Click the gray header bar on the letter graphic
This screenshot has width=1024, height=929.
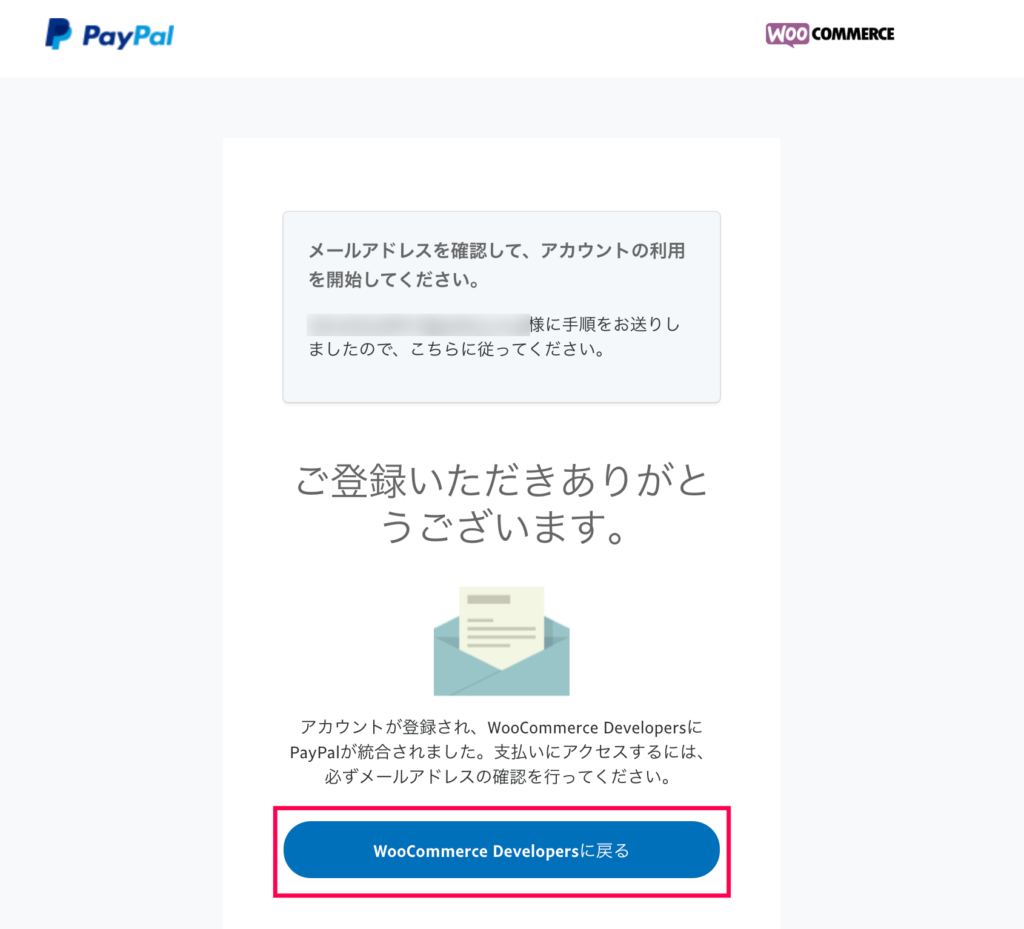488,599
